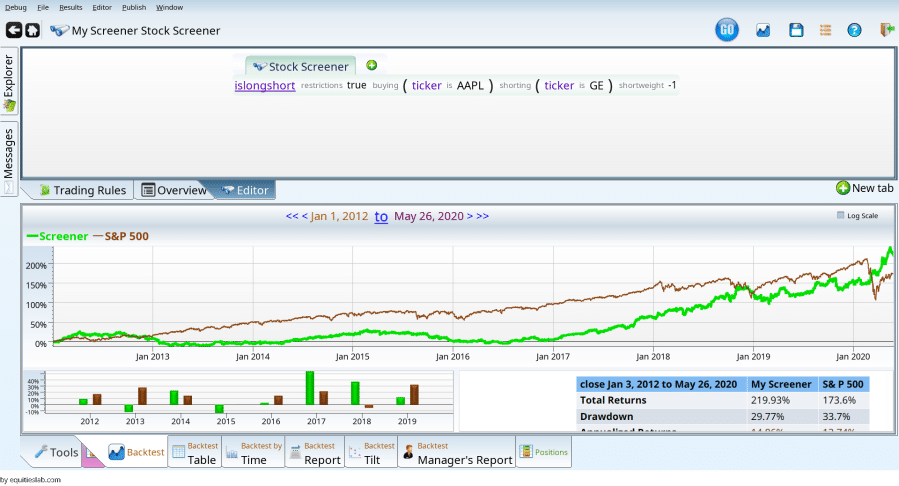Click the first ticker operator before AAPL
The width and height of the screenshot is (899, 486).
427,85
